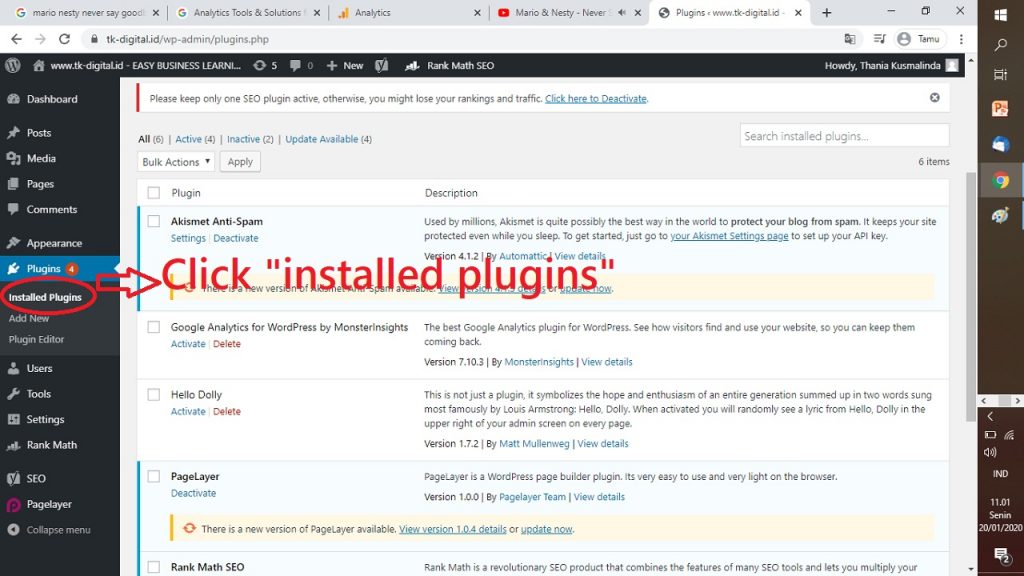Focus the Search installed plugins field
1024x576 pixels.
tap(844, 136)
